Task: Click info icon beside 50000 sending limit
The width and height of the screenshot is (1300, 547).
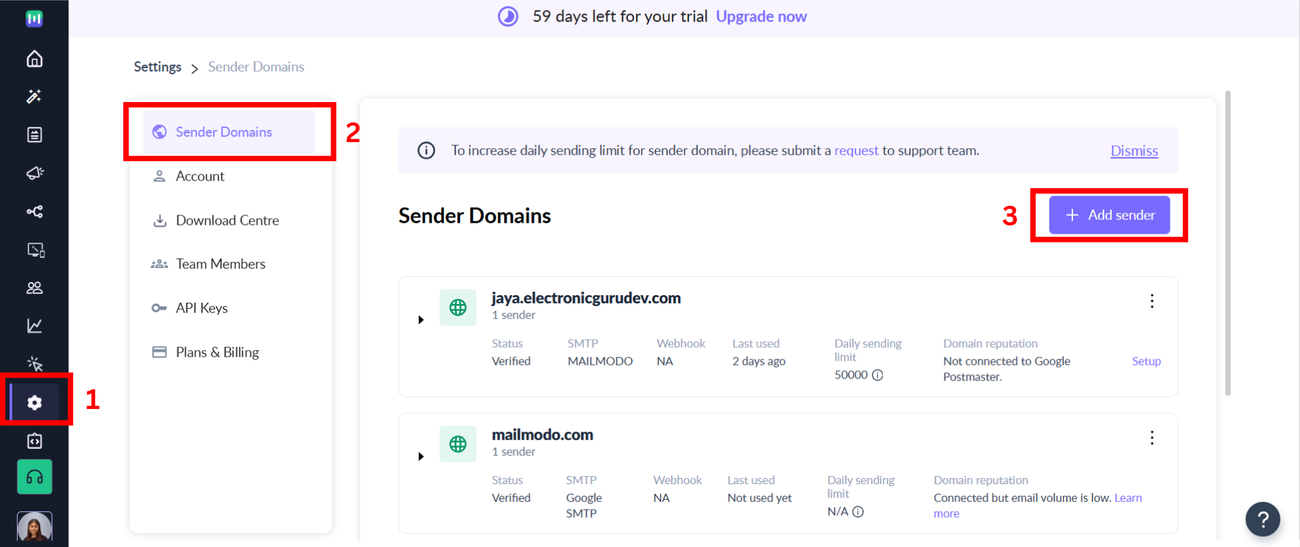Action: (877, 375)
